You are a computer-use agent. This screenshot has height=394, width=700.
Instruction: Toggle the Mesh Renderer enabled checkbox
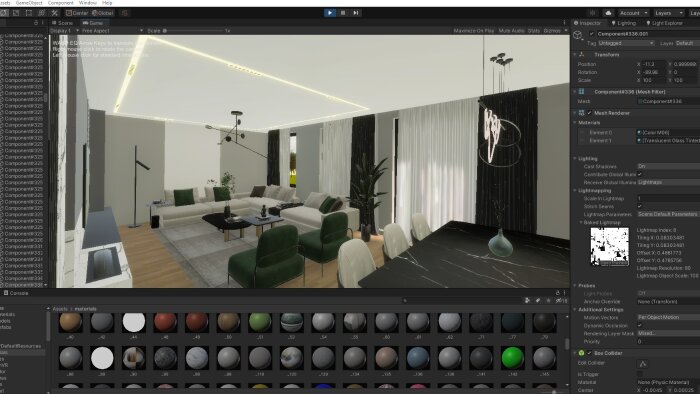(x=589, y=113)
